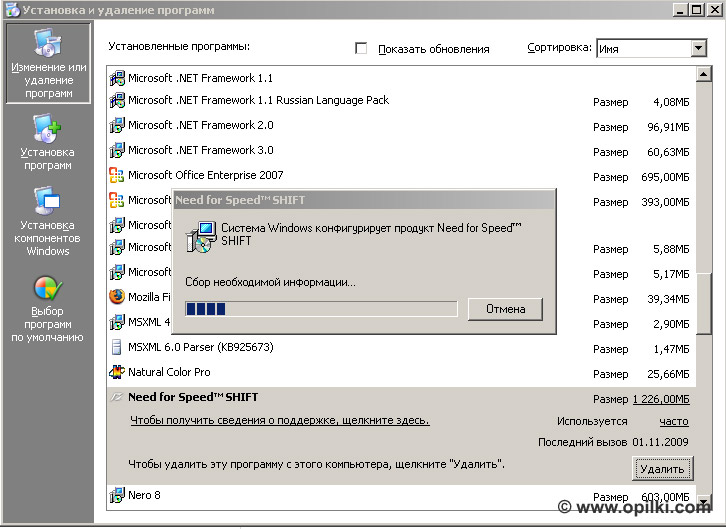Click the Microsoft .NET Framework 3.0 icon
The image size is (726, 529).
click(117, 150)
